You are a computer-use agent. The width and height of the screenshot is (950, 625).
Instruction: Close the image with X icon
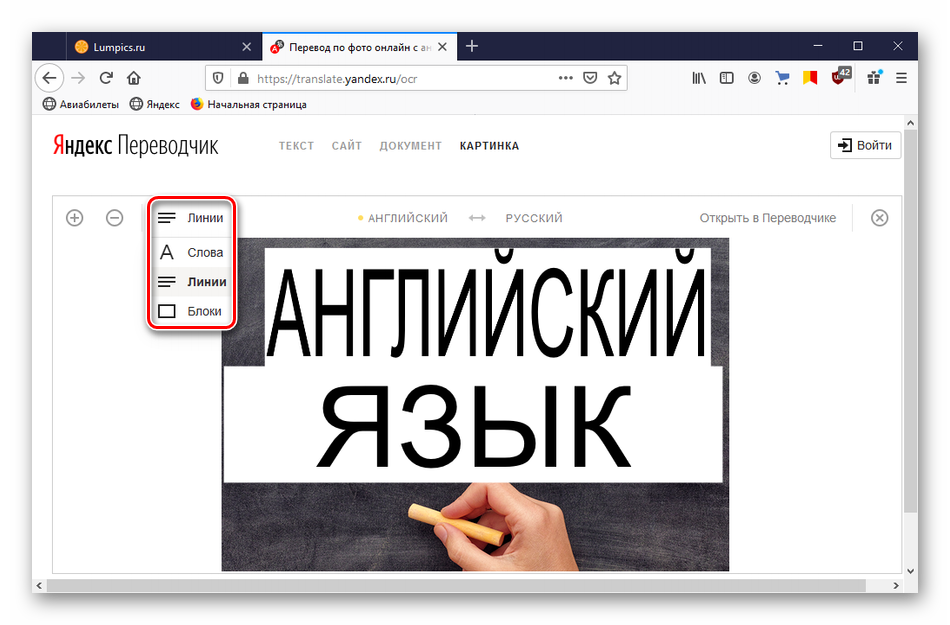879,217
